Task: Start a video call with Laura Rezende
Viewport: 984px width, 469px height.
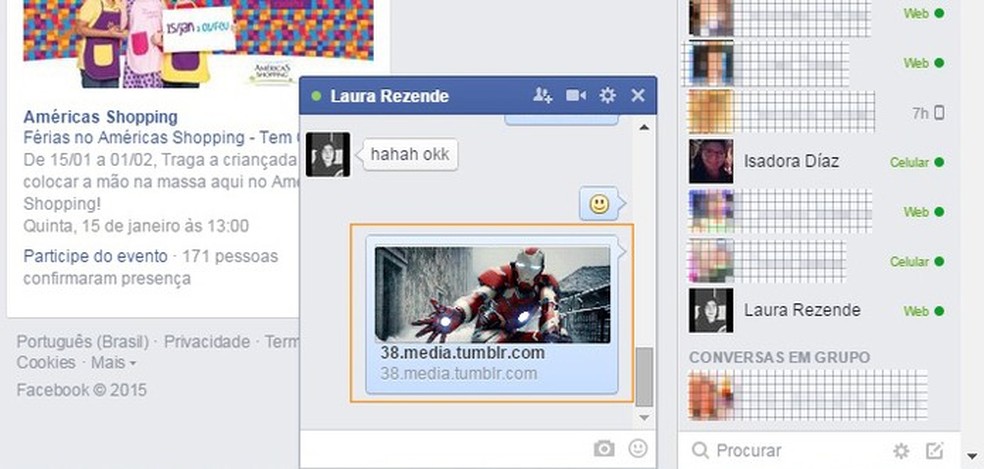Action: point(575,95)
